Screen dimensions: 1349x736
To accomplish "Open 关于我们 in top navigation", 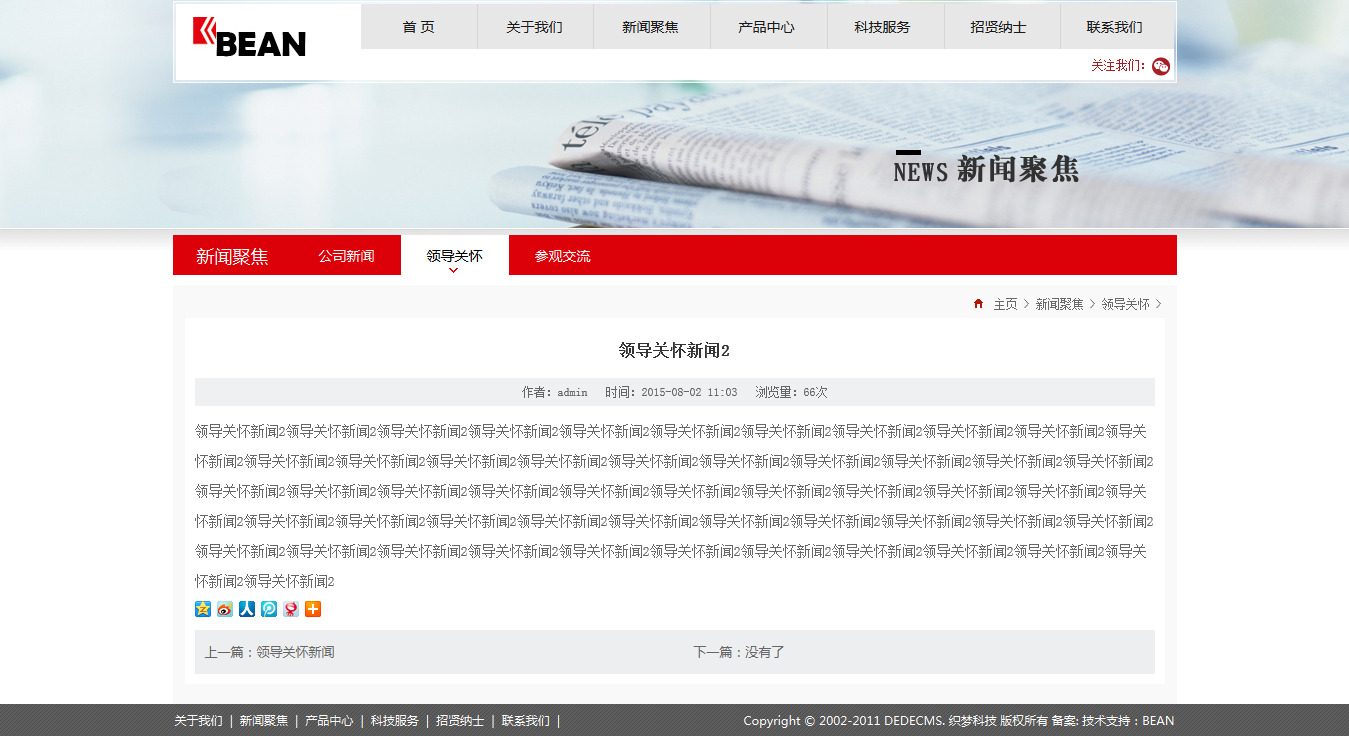I will (534, 27).
